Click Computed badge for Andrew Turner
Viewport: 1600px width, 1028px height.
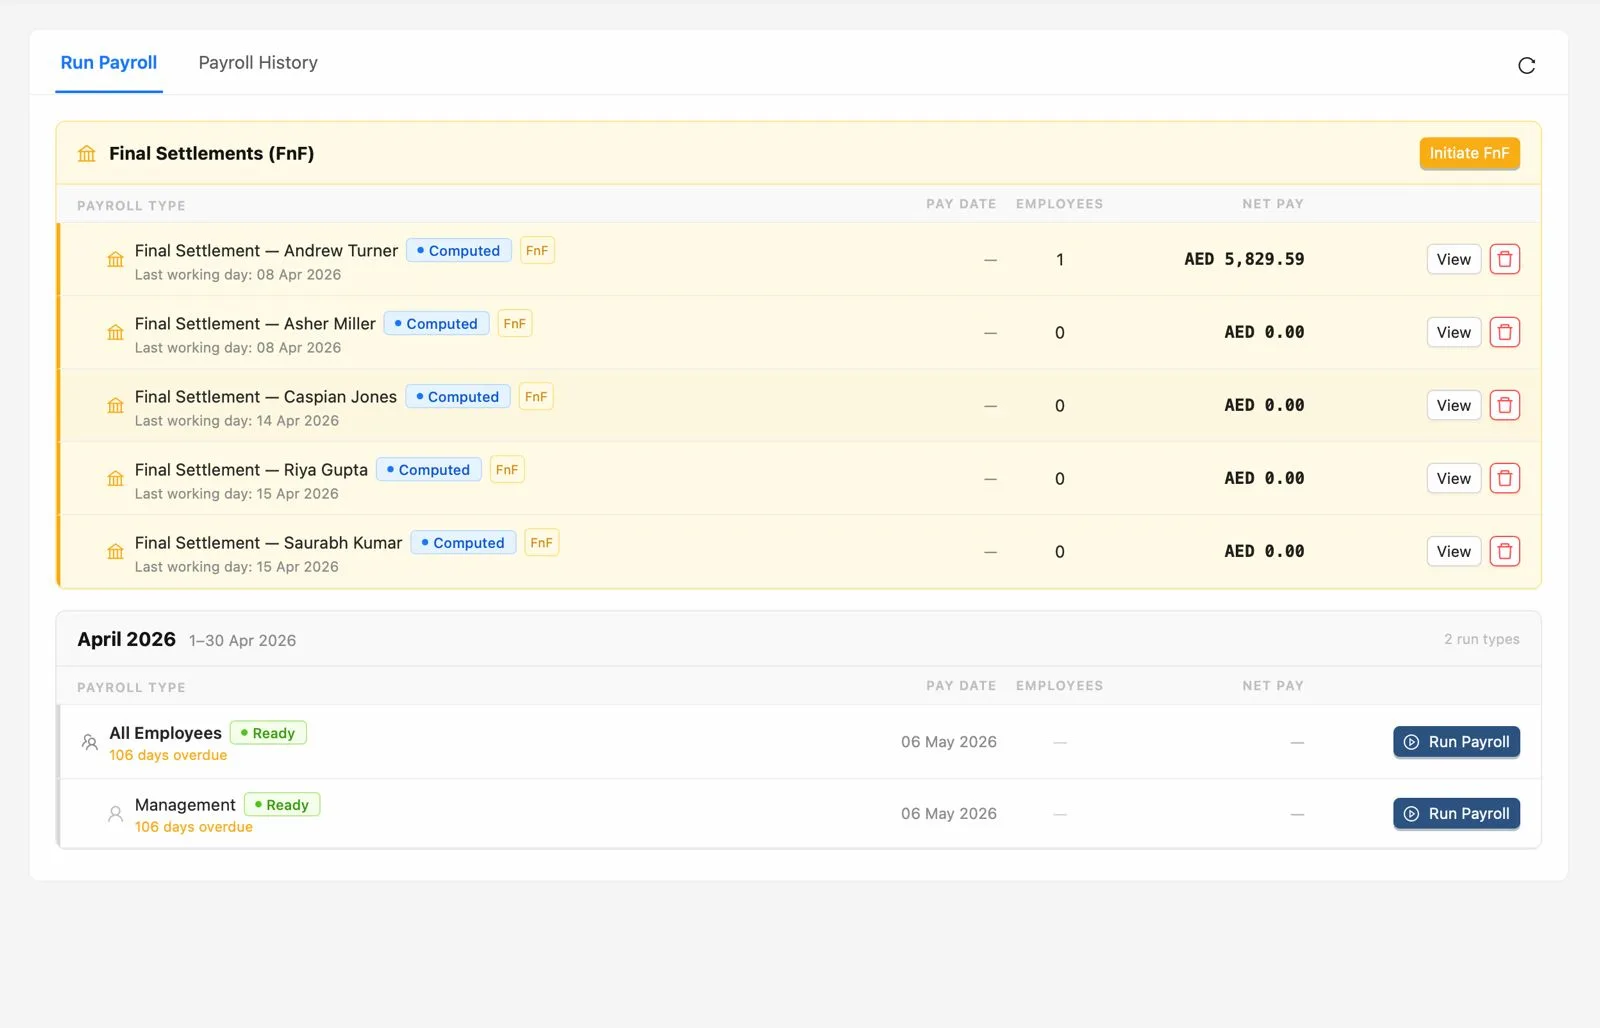click(x=459, y=251)
